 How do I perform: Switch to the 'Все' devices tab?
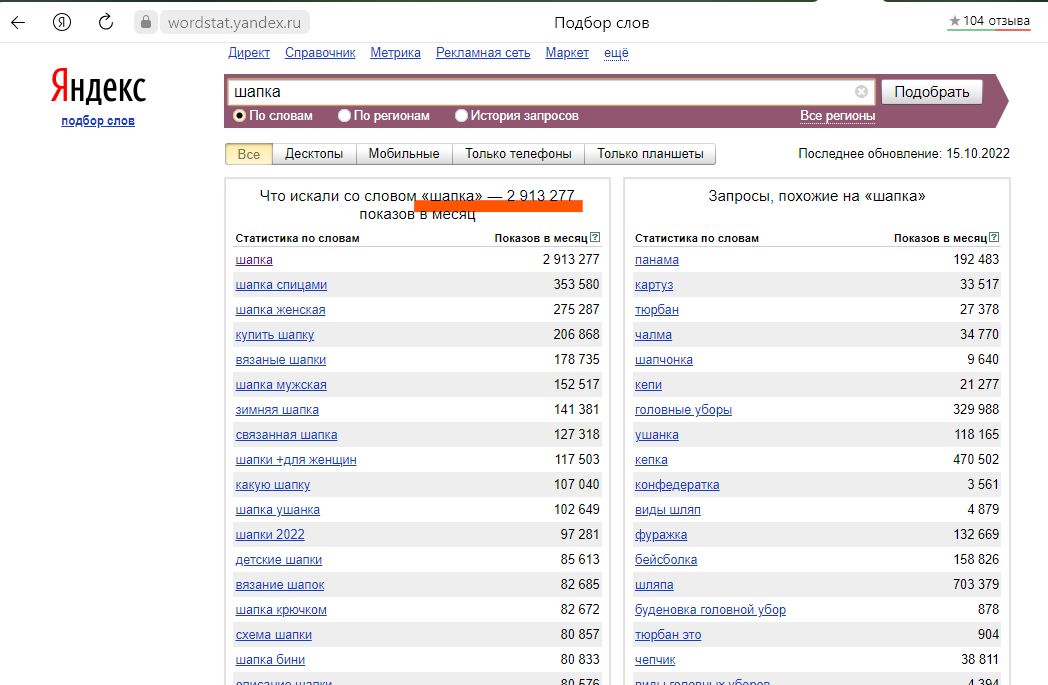pos(249,154)
